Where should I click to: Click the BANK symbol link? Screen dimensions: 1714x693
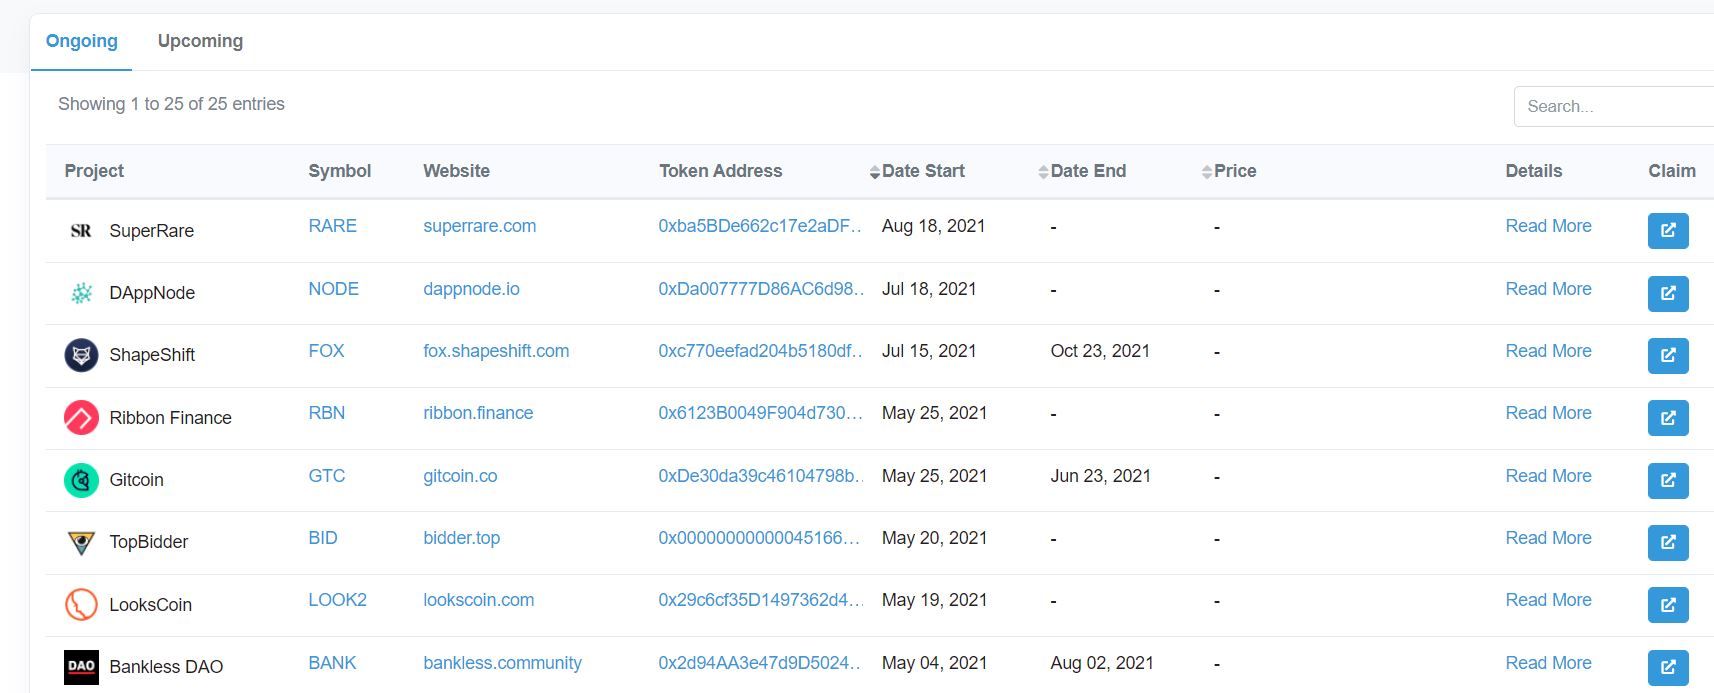pos(332,663)
